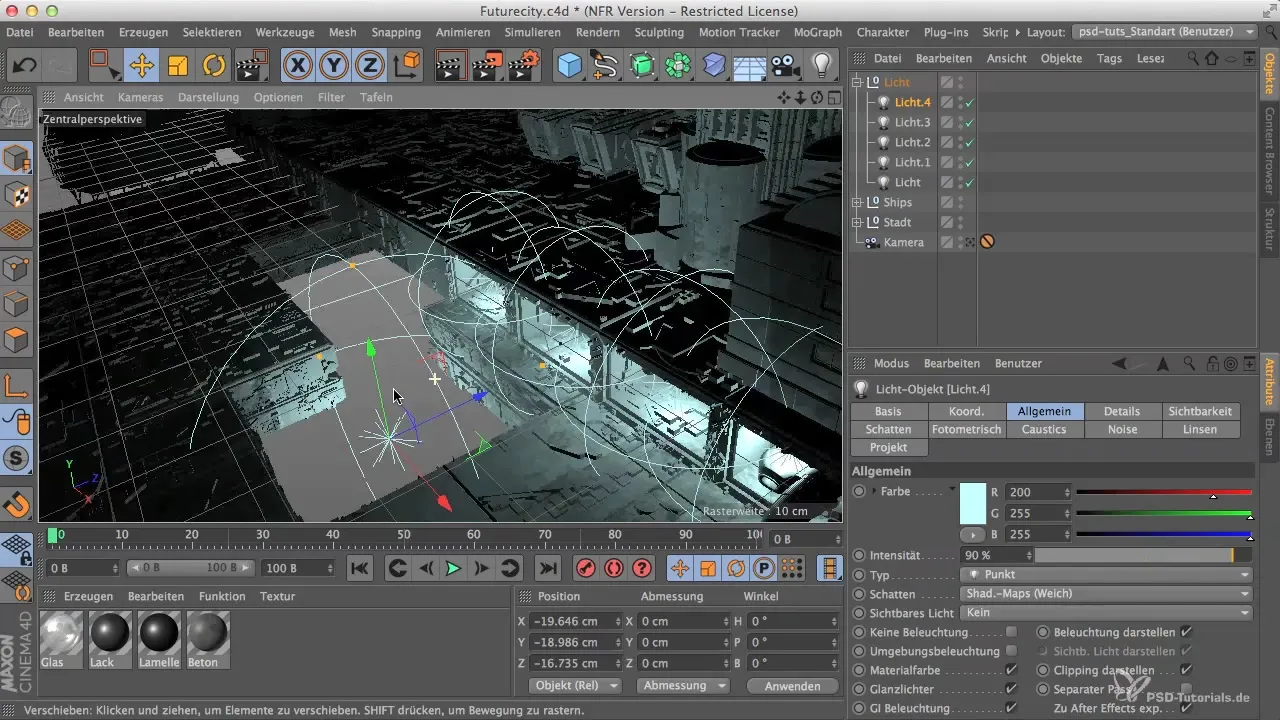This screenshot has height=720, width=1280.
Task: Expand the Stadt object group
Action: click(857, 223)
